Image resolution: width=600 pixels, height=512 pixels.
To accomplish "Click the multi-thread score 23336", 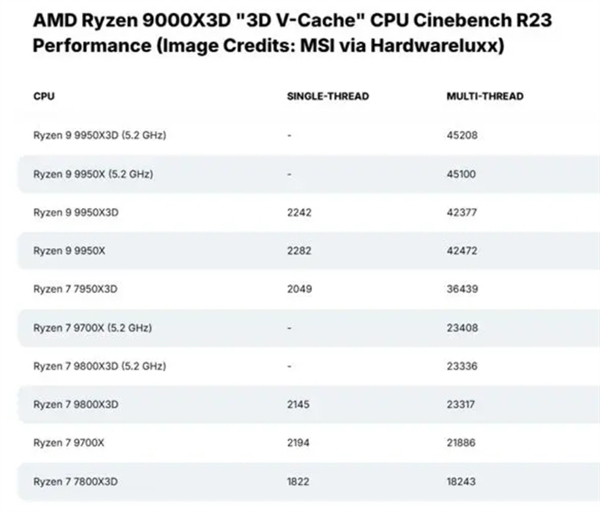I will [x=462, y=366].
